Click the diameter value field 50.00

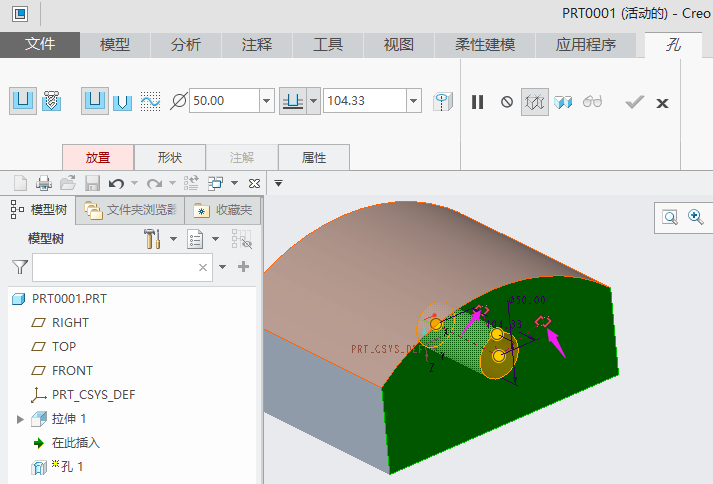point(224,101)
